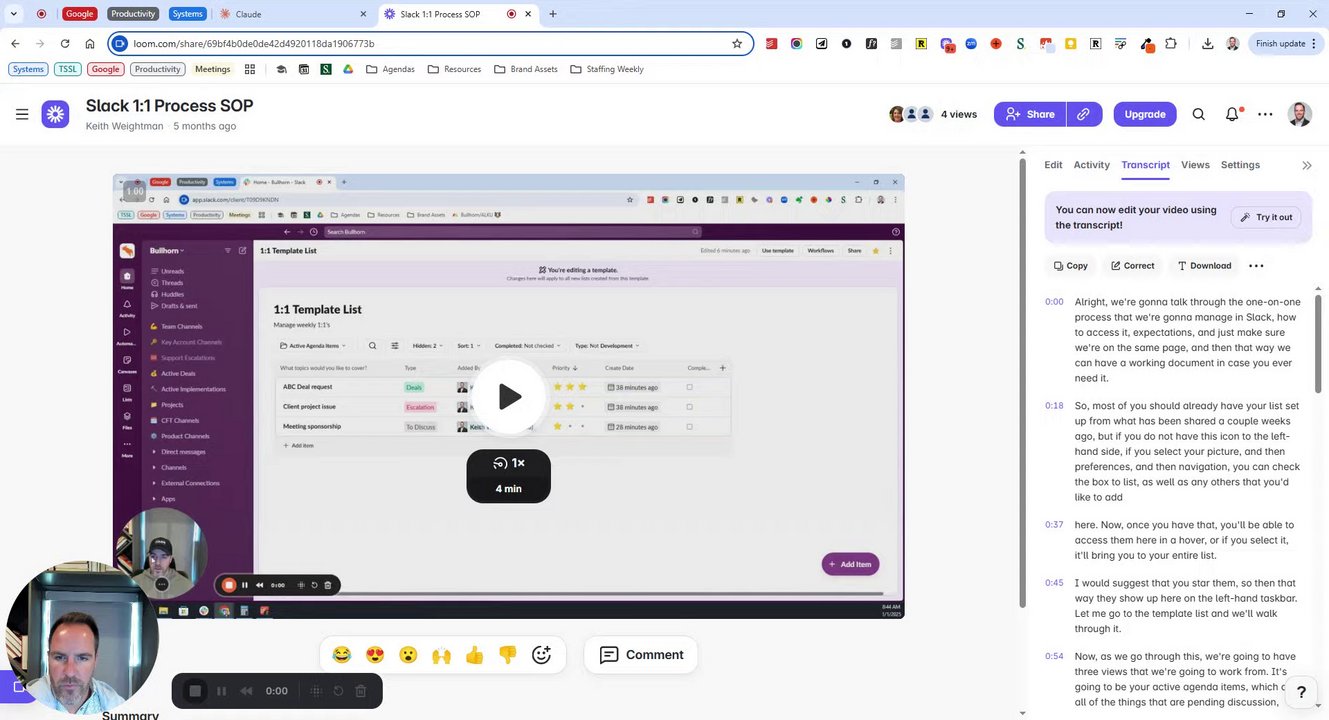The height and width of the screenshot is (720, 1329).
Task: Jump to transcript timestamp 0:18
Action: click(1054, 406)
